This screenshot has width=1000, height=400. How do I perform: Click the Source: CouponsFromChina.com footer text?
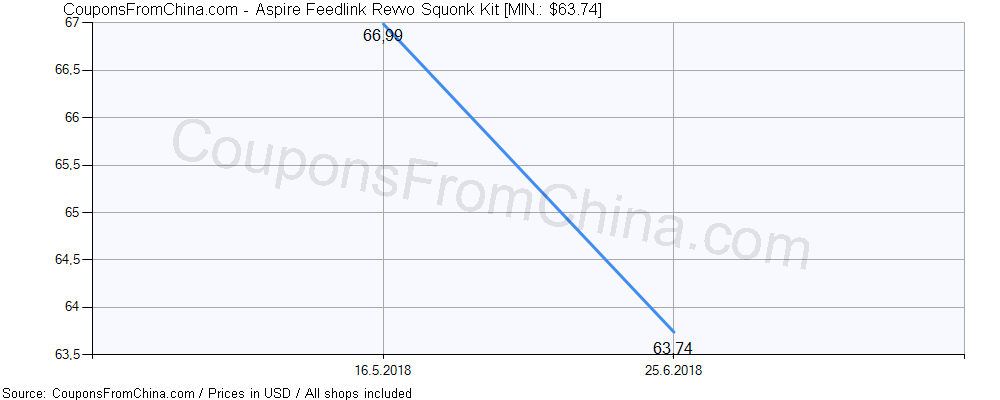(x=98, y=393)
